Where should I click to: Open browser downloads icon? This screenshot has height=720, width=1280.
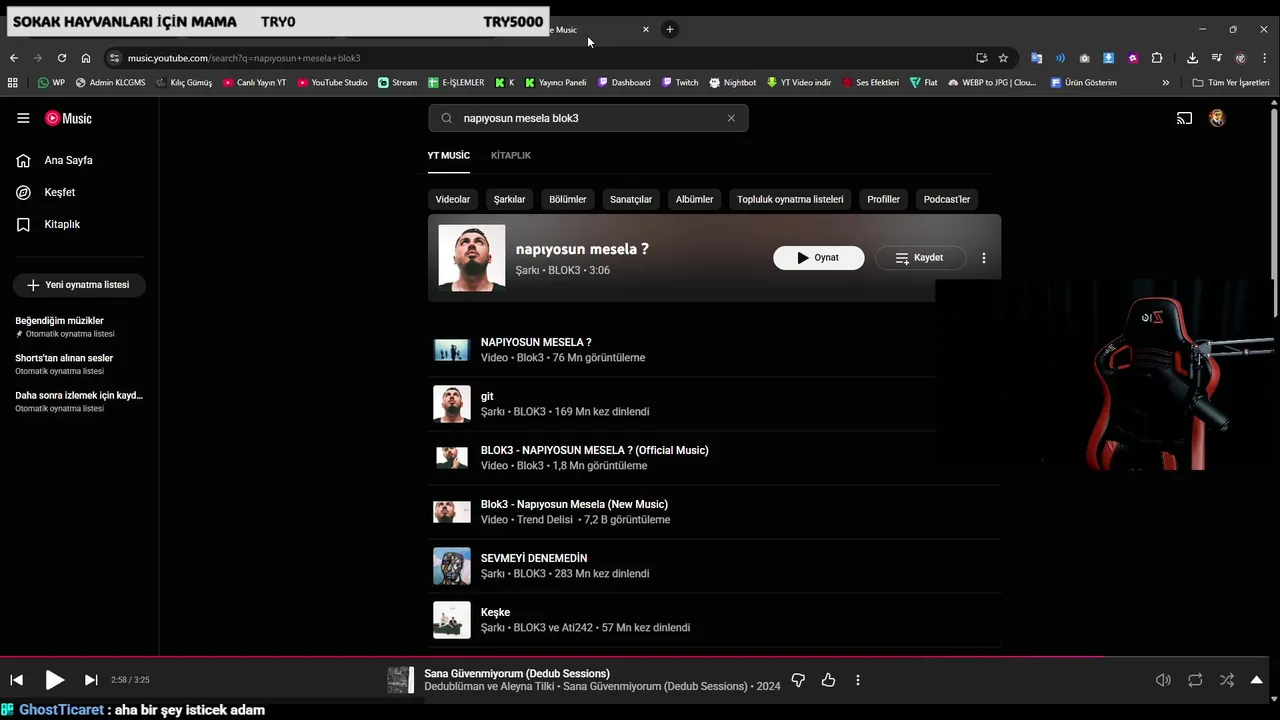point(1193,58)
